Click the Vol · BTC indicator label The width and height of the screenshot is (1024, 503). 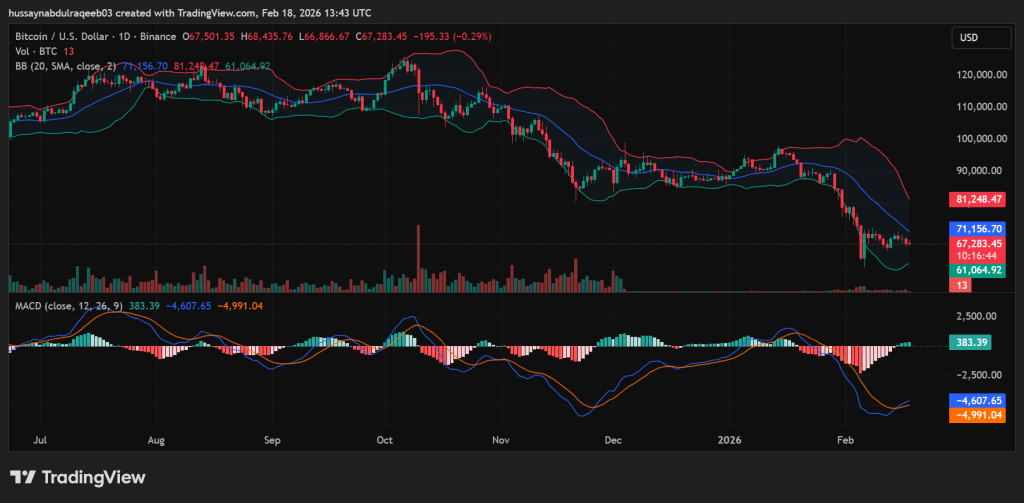(x=36, y=51)
